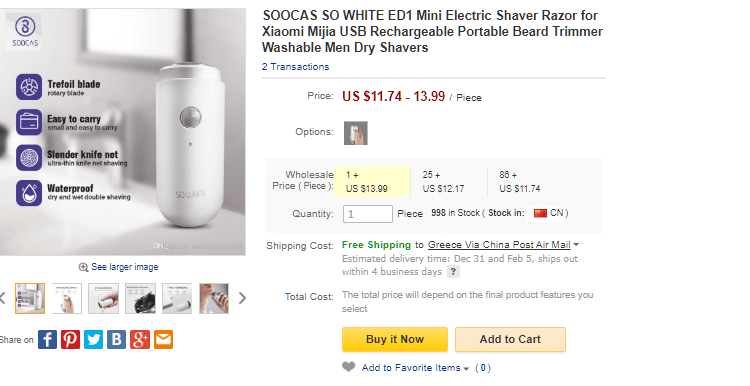Image resolution: width=750 pixels, height=386 pixels.
Task: Click the Buy it Now button
Action: point(395,340)
